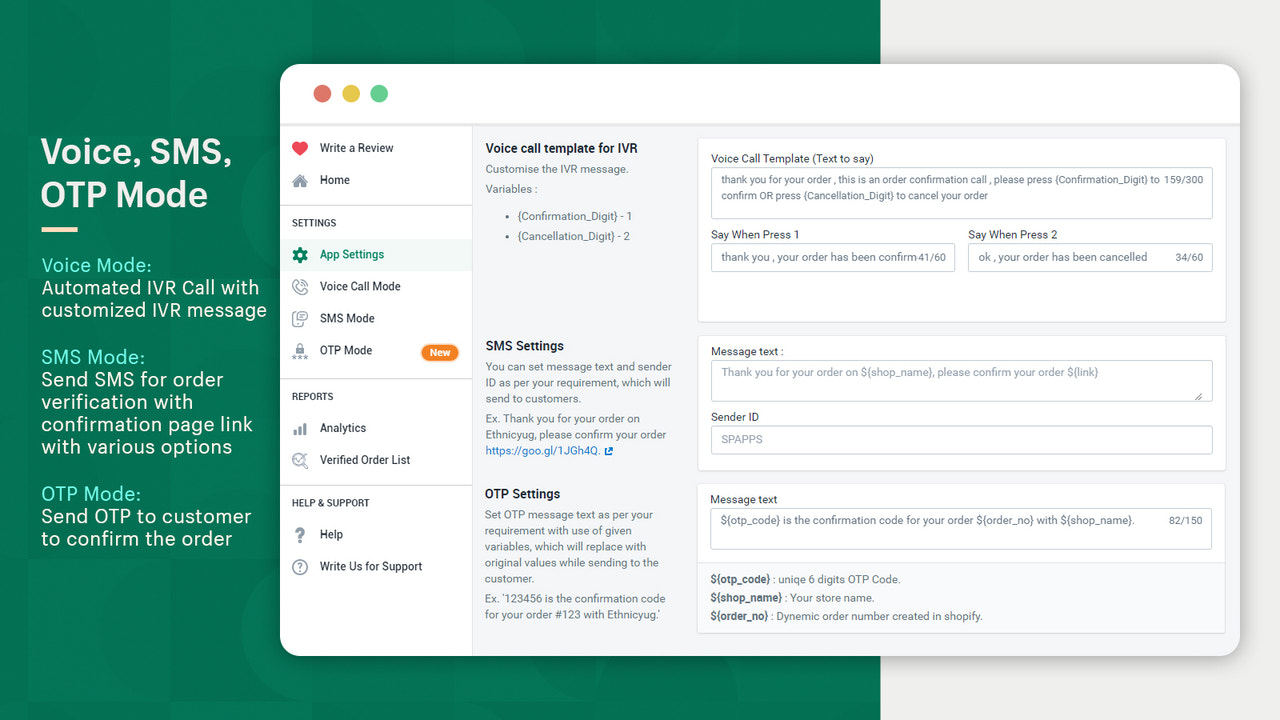
Task: Click the New badge beside OTP Mode
Action: click(440, 352)
